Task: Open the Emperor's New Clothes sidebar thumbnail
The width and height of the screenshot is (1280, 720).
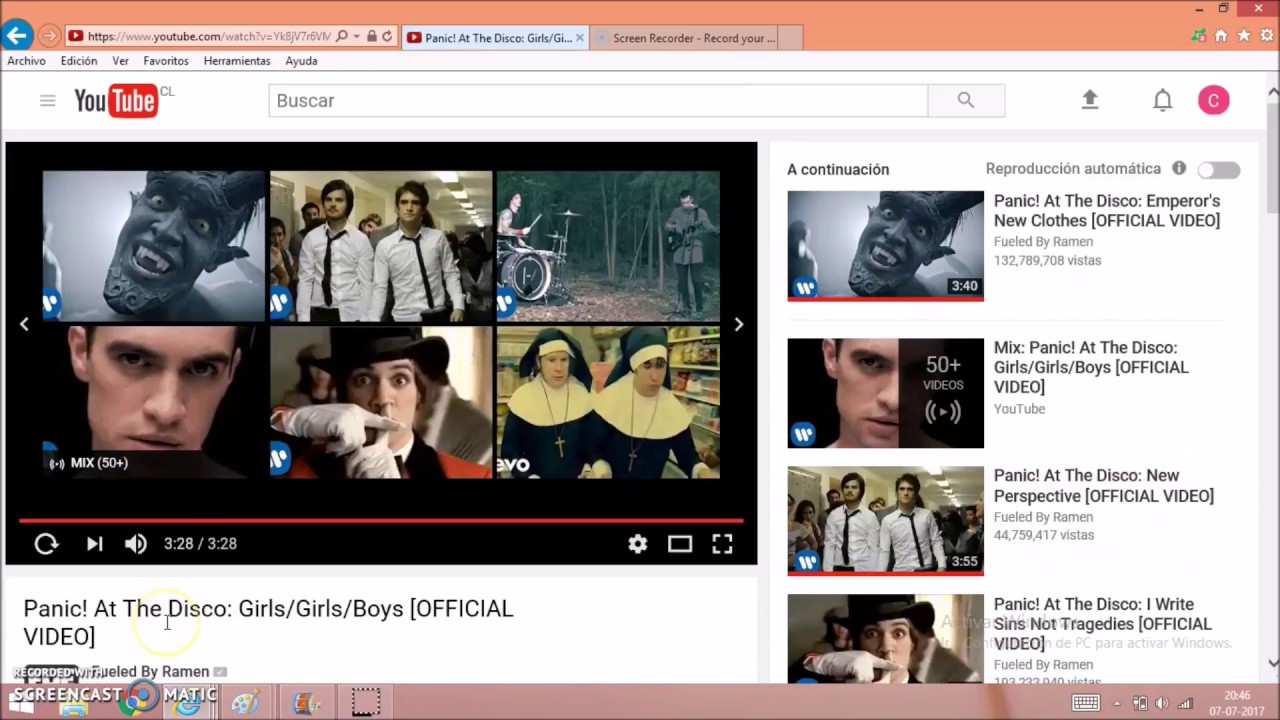Action: pyautogui.click(x=885, y=246)
